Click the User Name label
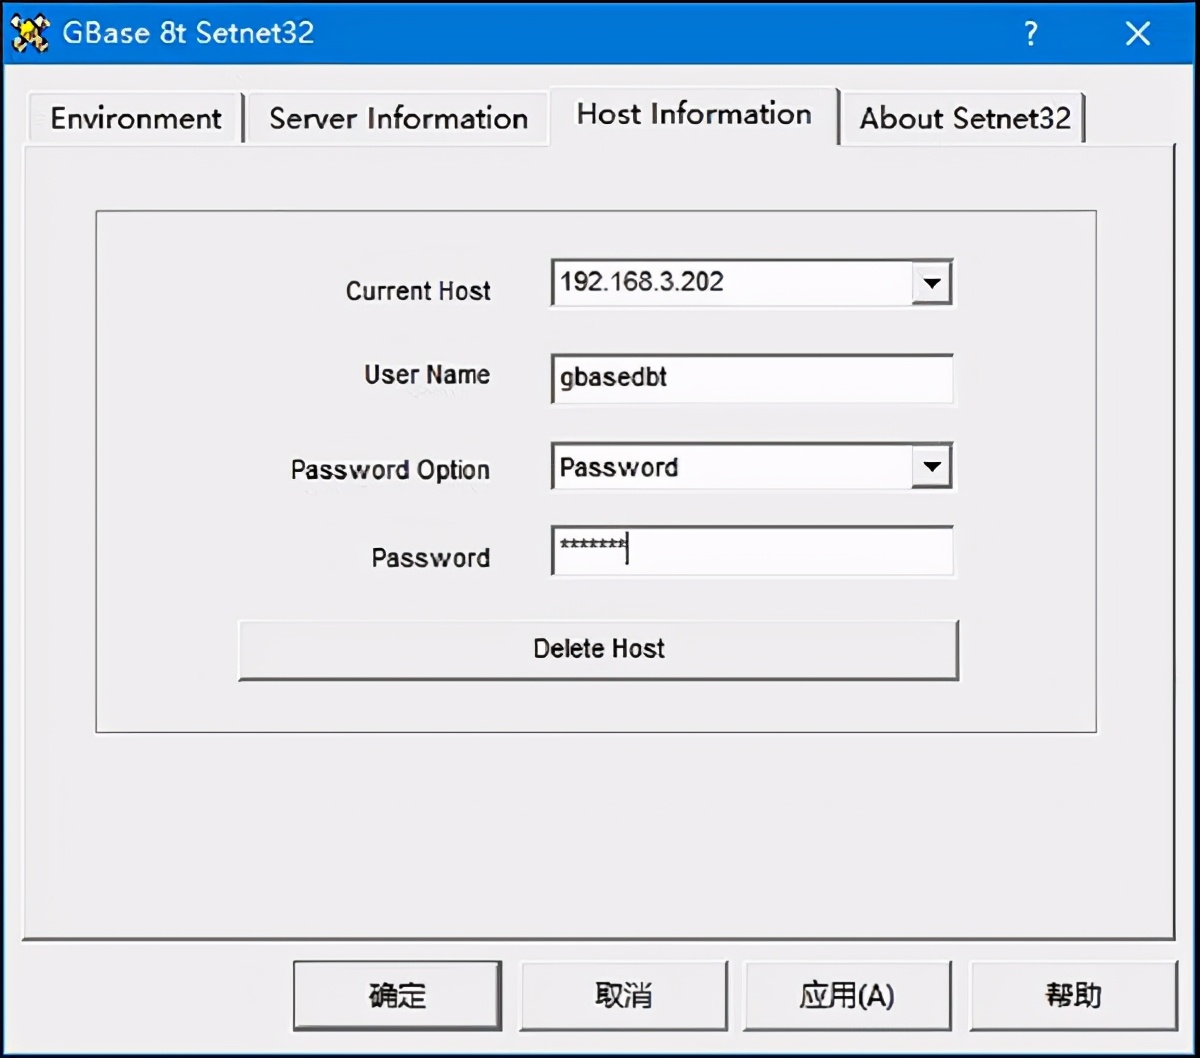1200x1058 pixels. pos(427,375)
